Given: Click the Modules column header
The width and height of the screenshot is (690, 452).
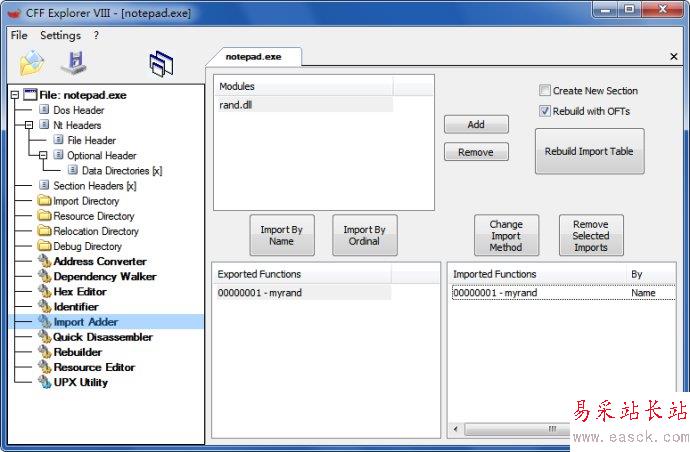Looking at the screenshot, I should coord(304,86).
